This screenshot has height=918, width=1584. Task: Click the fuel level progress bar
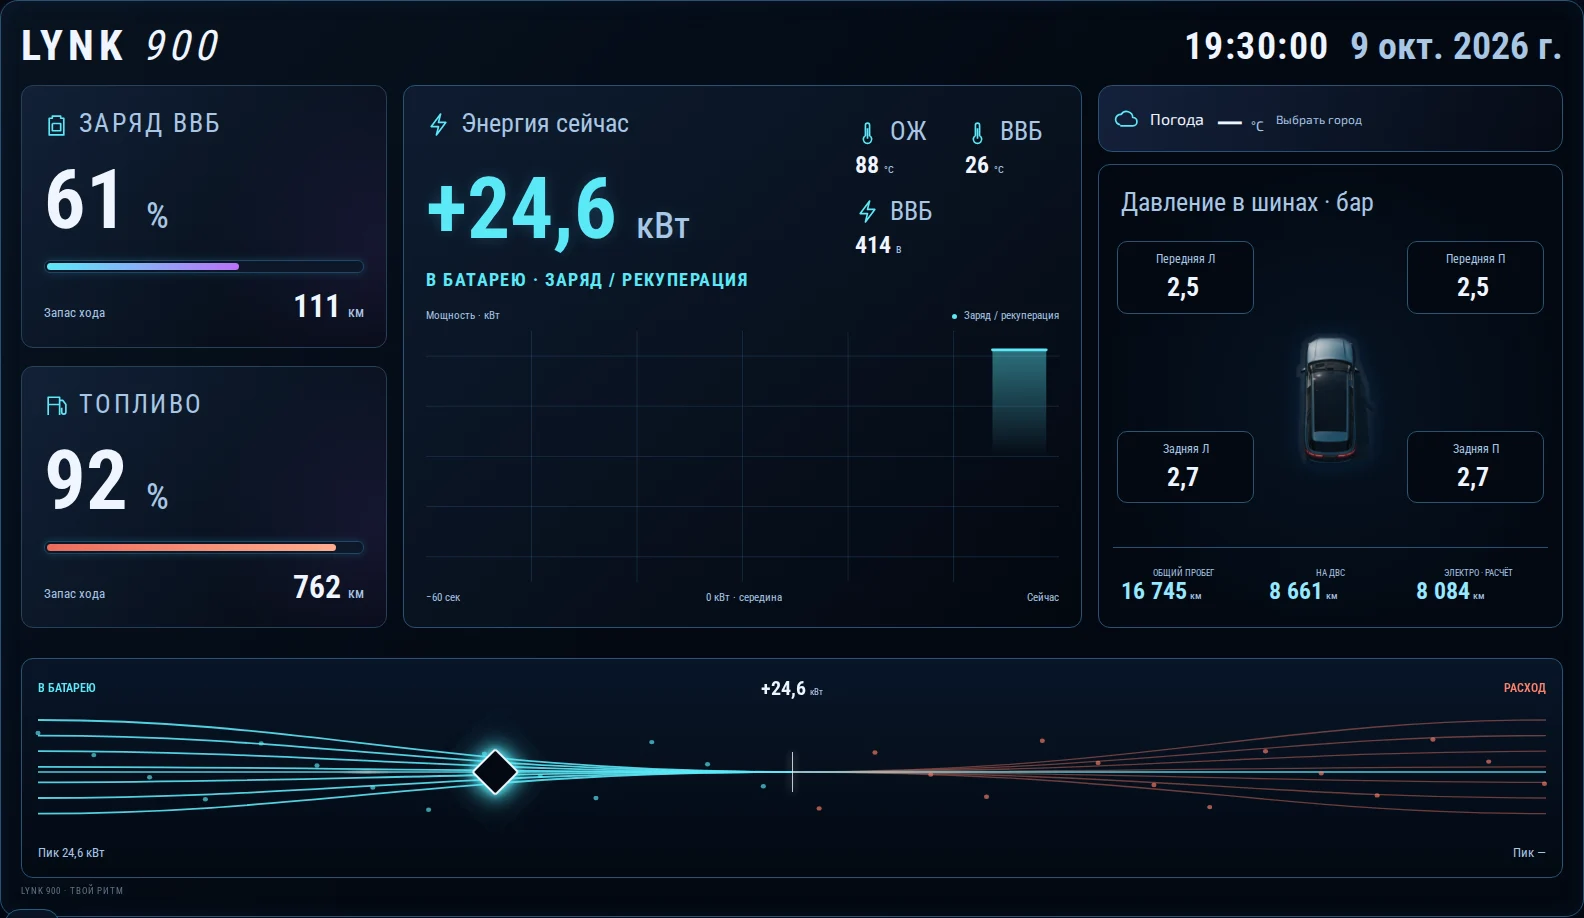[x=204, y=548]
